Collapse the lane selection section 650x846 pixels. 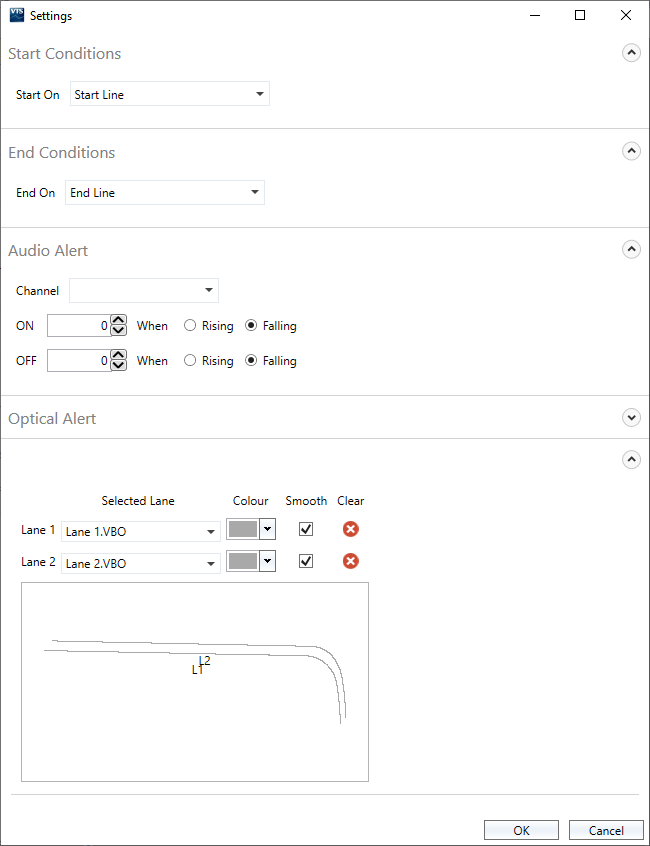(631, 460)
